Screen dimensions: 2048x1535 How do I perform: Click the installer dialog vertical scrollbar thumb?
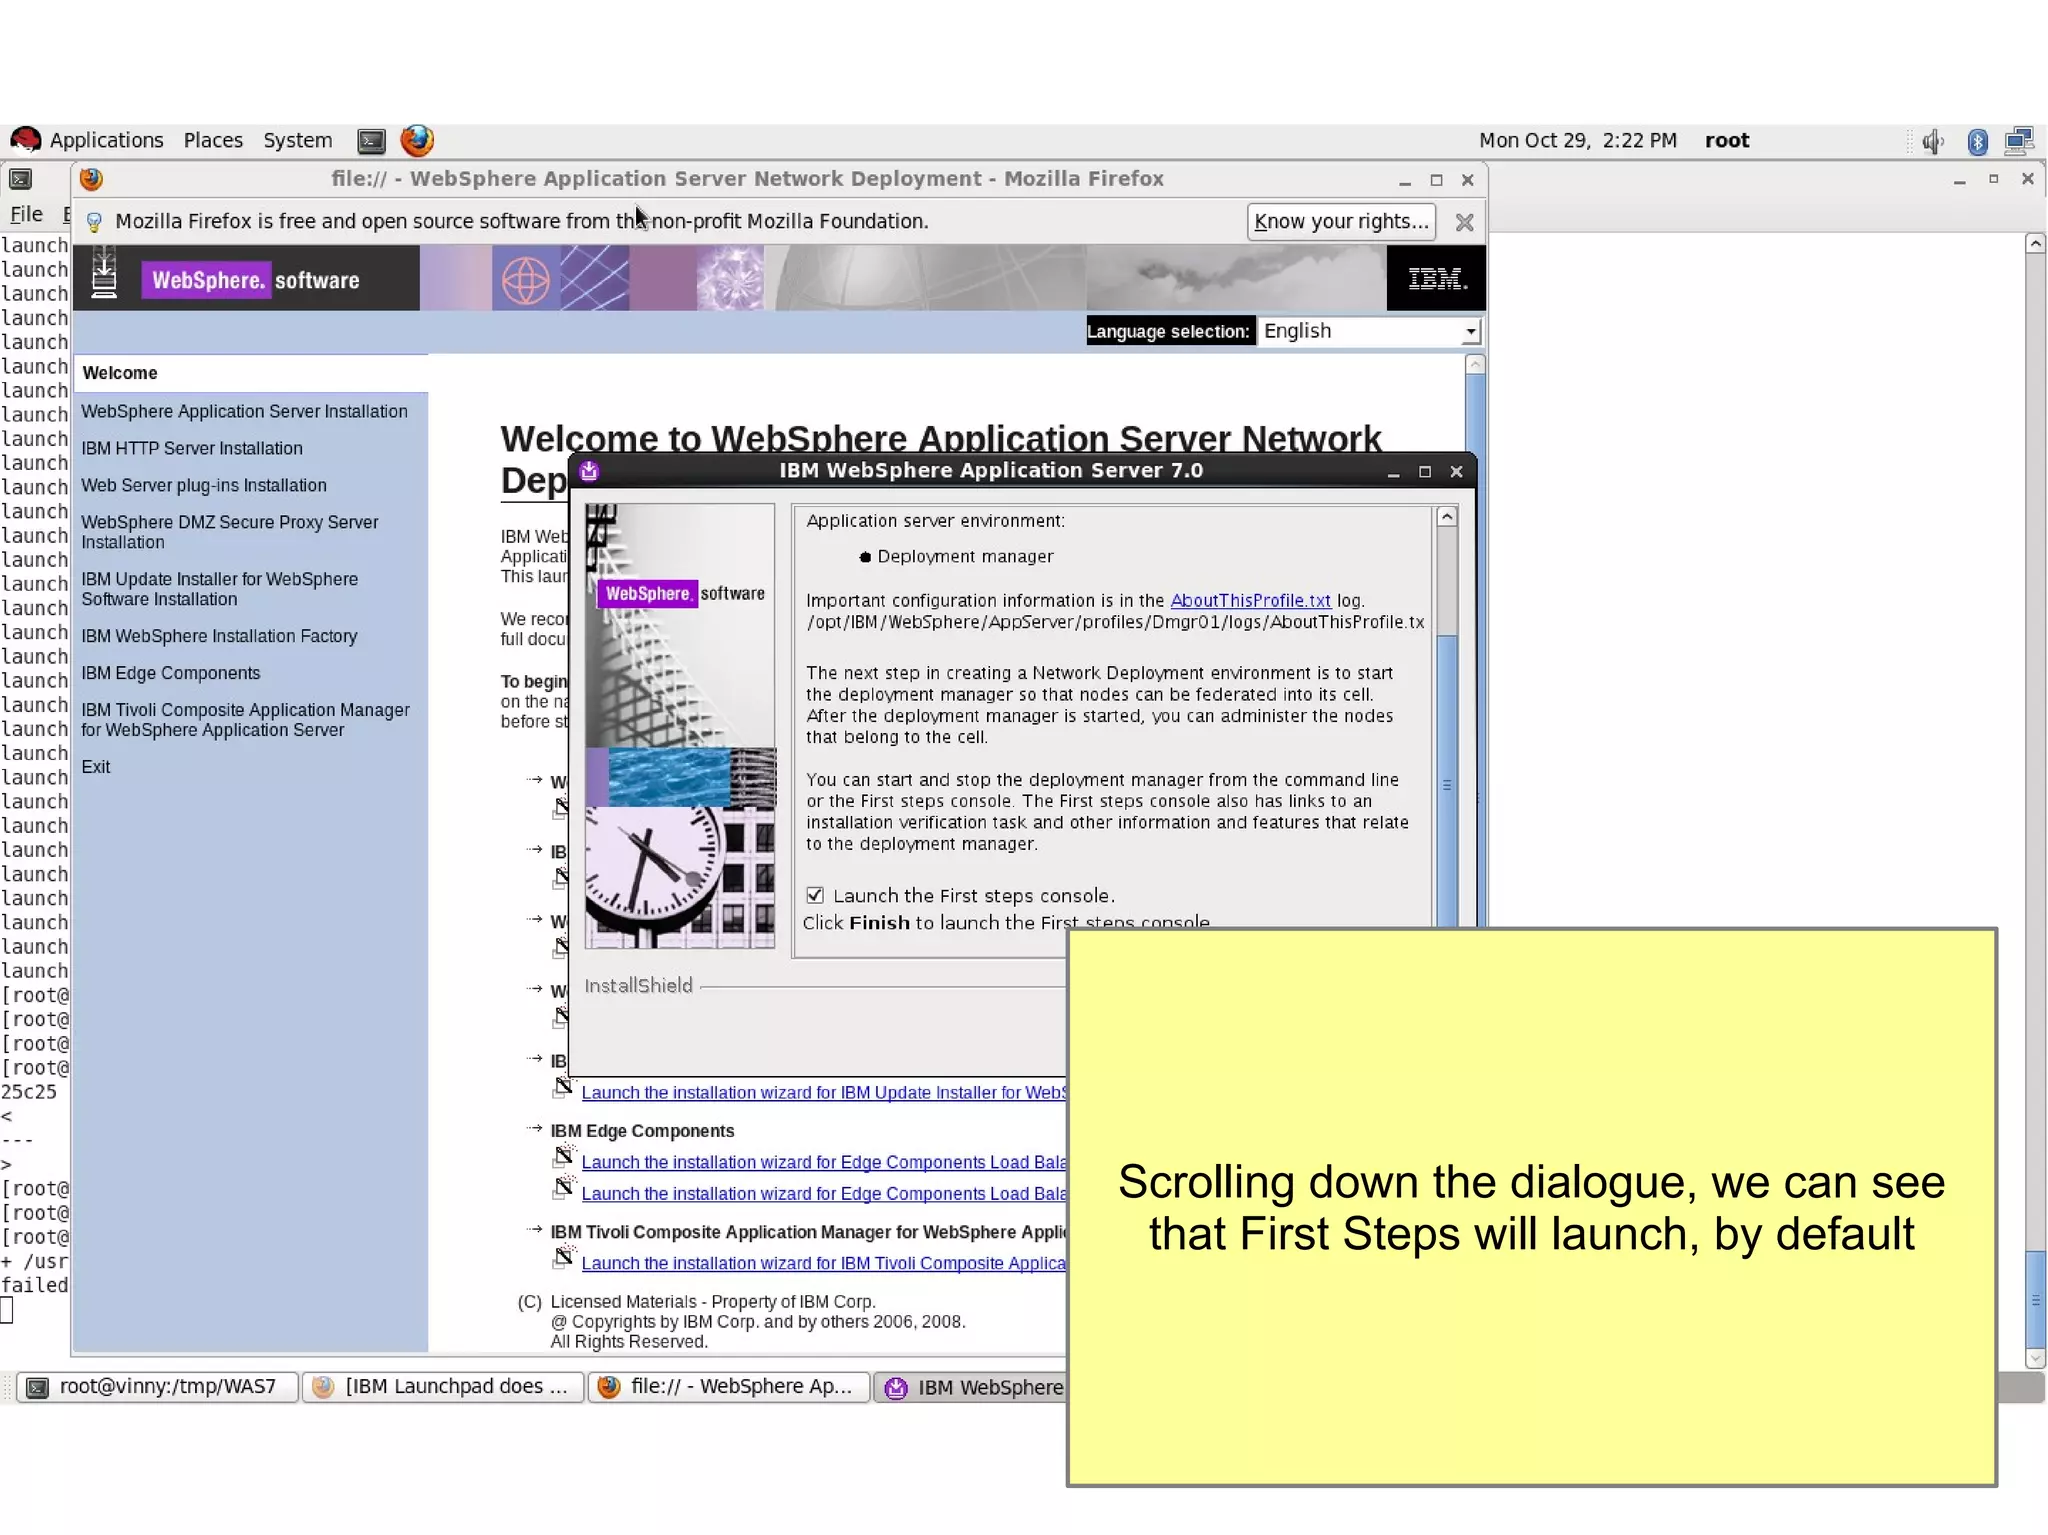click(1446, 780)
